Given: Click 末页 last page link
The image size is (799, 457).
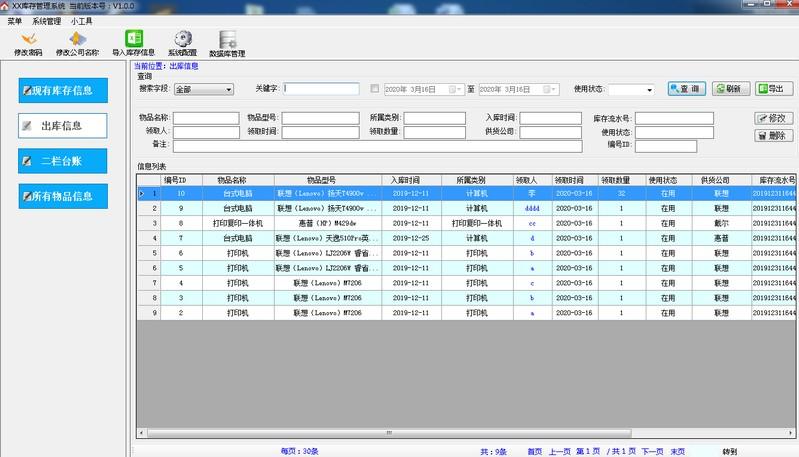Looking at the screenshot, I should tap(678, 451).
